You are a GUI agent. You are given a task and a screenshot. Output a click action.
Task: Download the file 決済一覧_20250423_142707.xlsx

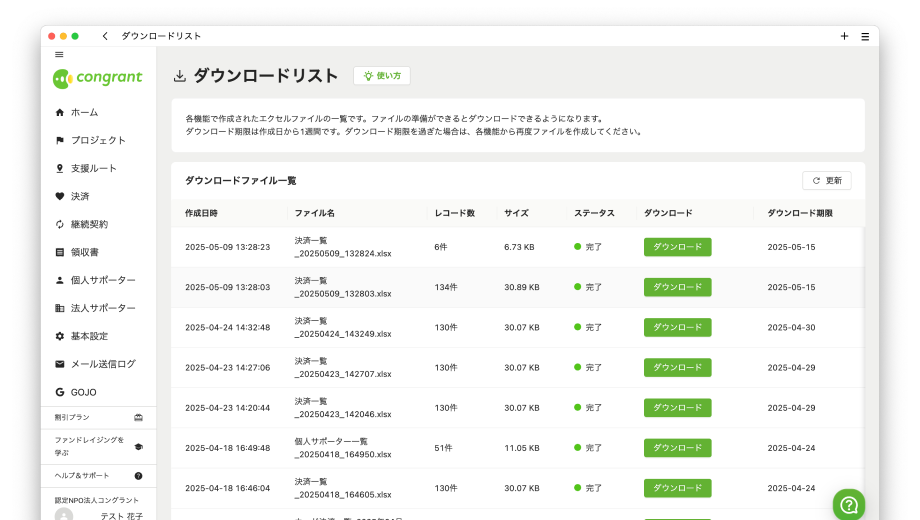[678, 367]
